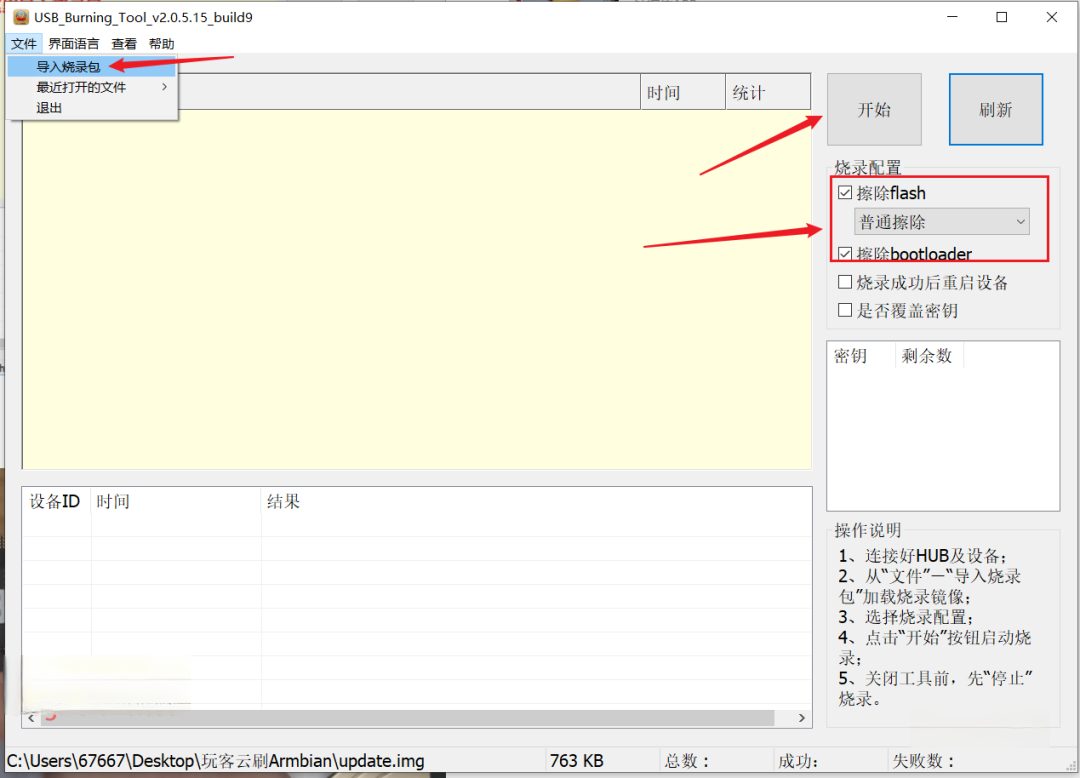This screenshot has width=1080, height=778.
Task: Click the 密钥 column header
Action: click(861, 356)
